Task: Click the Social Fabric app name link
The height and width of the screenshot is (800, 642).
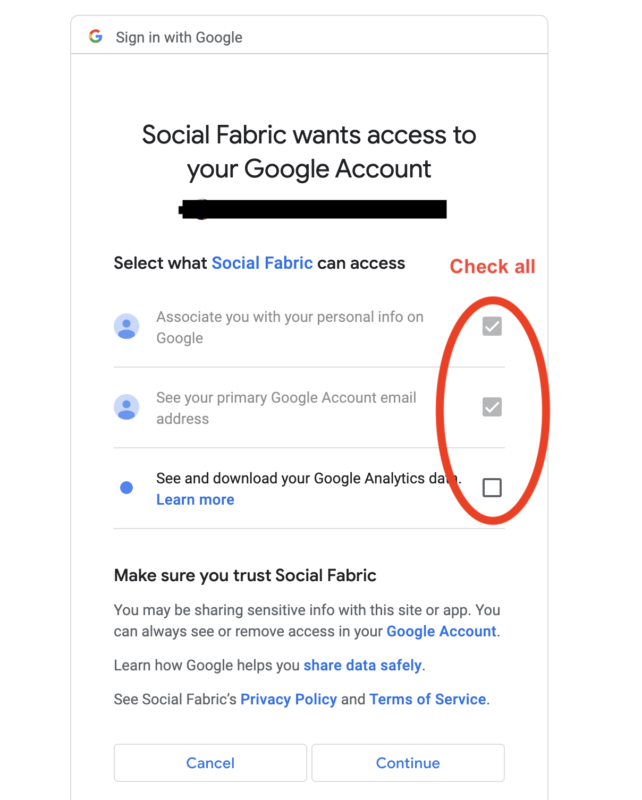Action: [262, 263]
